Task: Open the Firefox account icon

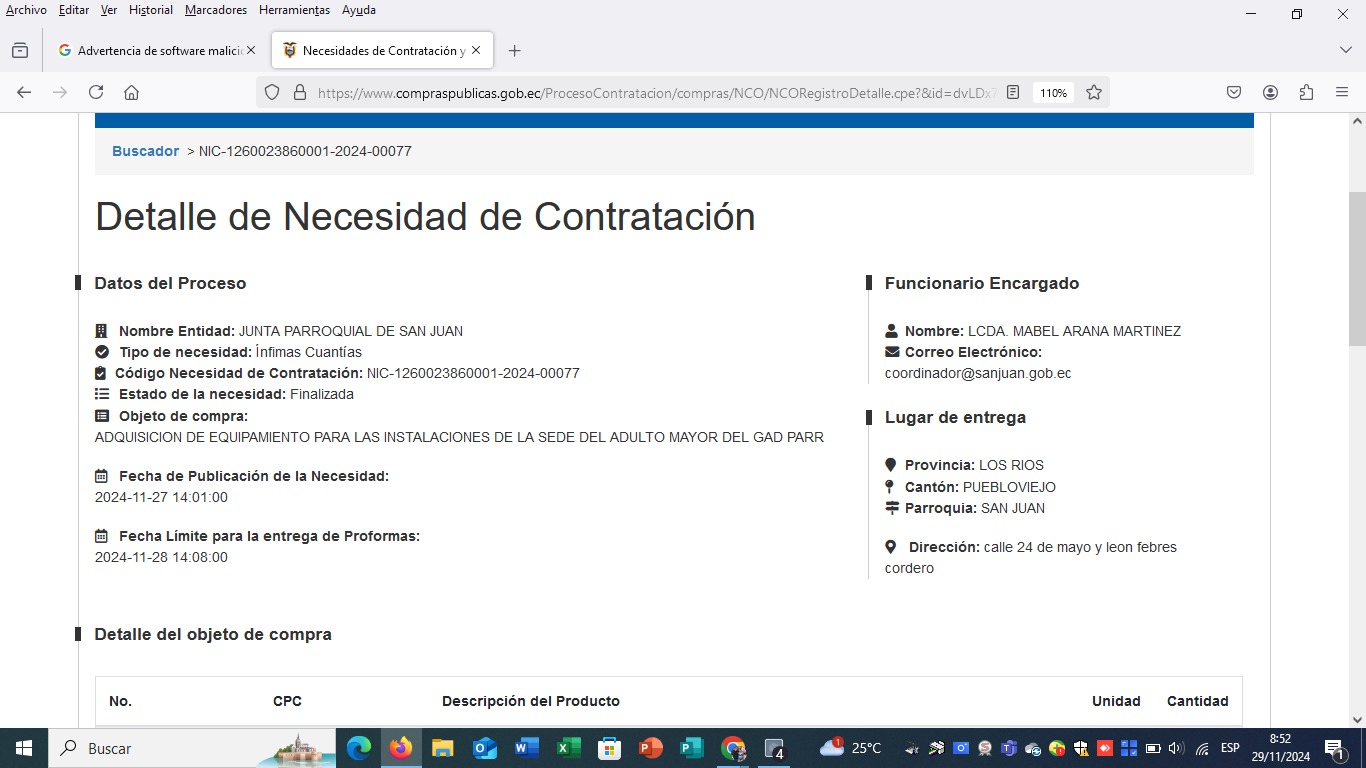Action: coord(1270,92)
